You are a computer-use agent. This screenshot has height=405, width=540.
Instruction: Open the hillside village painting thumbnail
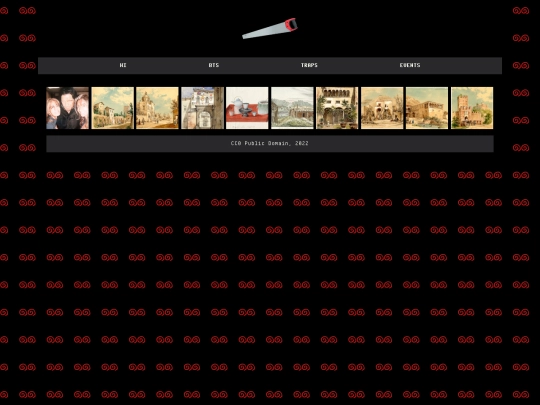(113, 108)
